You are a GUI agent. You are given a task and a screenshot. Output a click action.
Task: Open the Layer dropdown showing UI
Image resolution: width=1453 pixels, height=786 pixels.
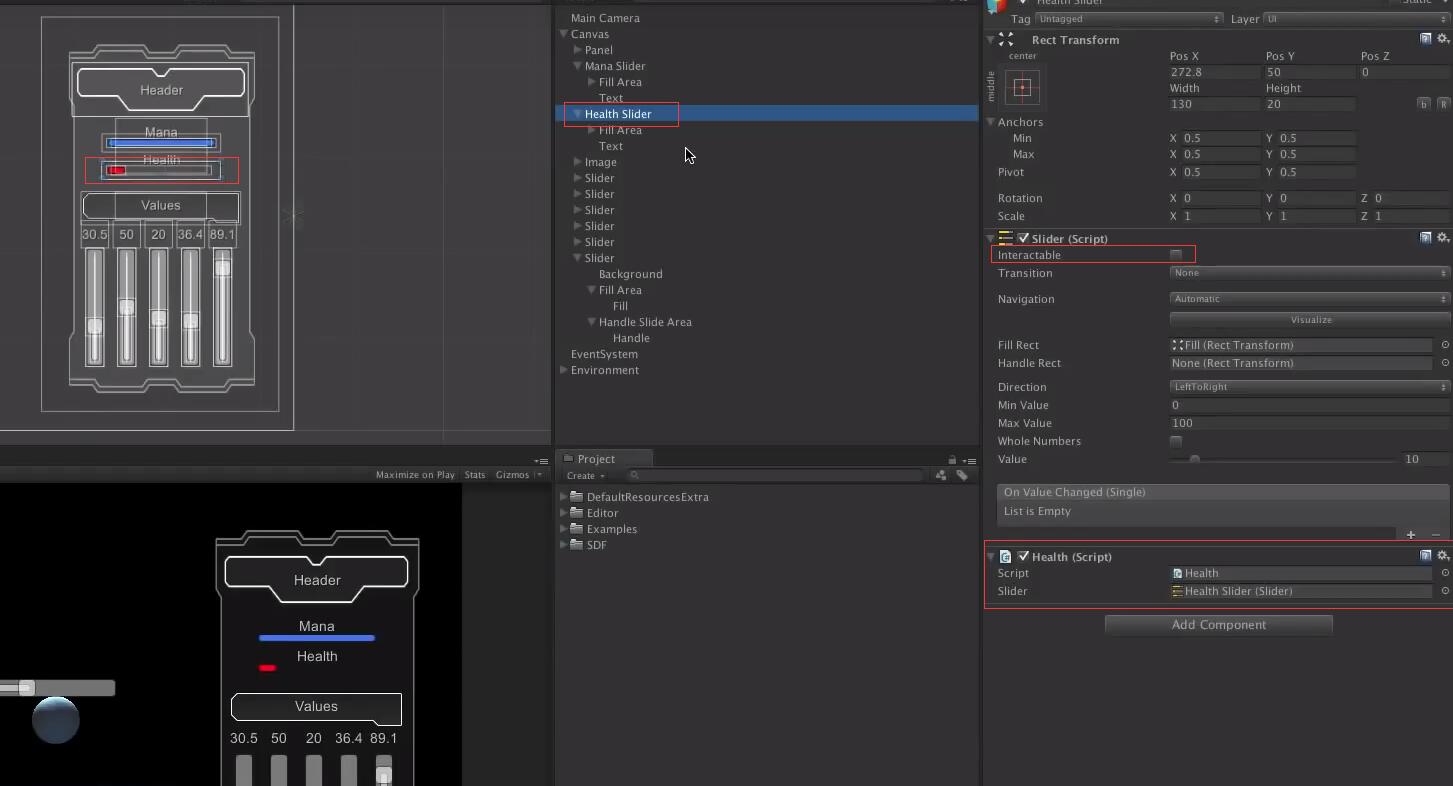point(1357,19)
